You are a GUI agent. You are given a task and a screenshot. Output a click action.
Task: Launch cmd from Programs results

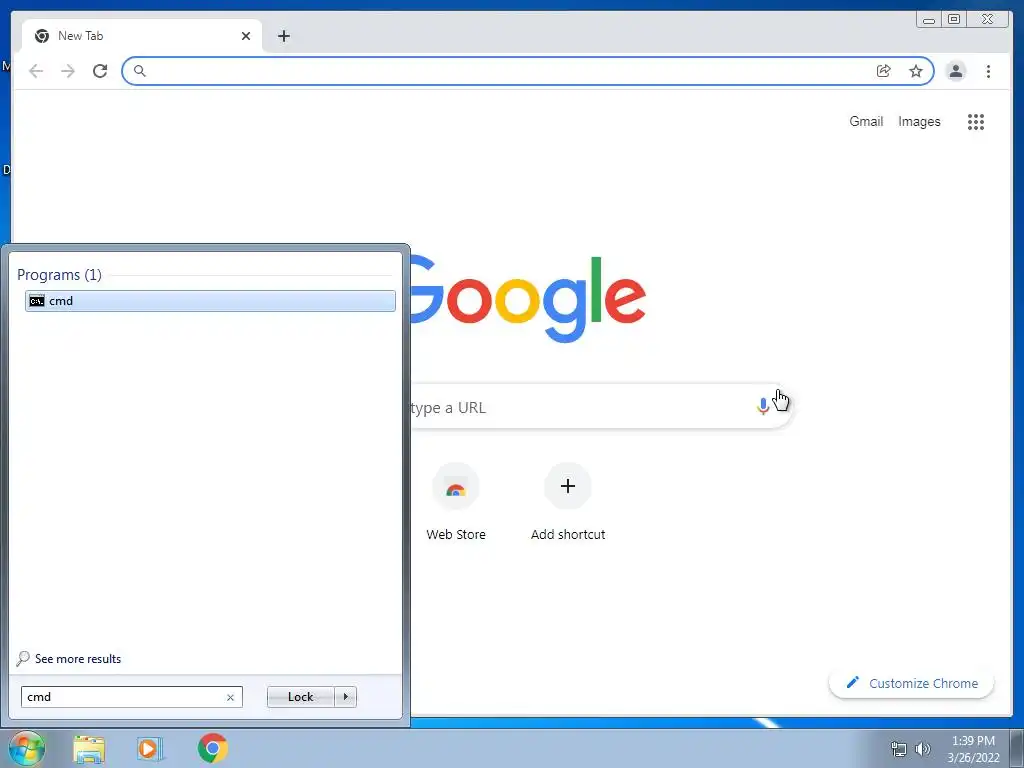click(x=210, y=301)
